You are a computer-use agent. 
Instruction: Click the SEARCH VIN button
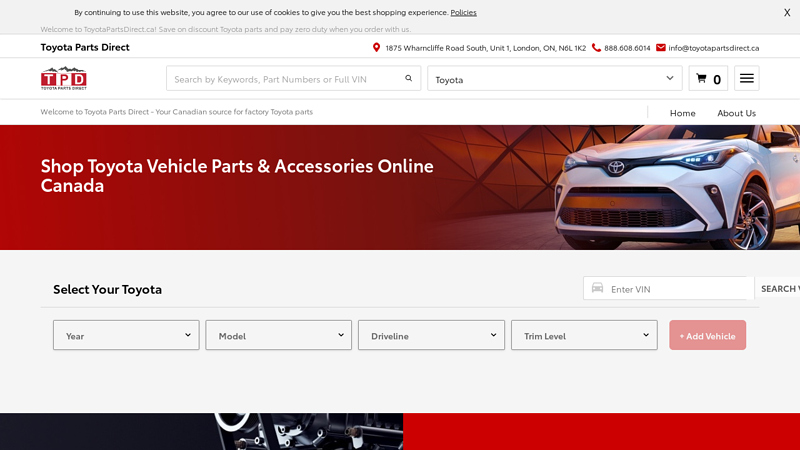pyautogui.click(x=778, y=289)
